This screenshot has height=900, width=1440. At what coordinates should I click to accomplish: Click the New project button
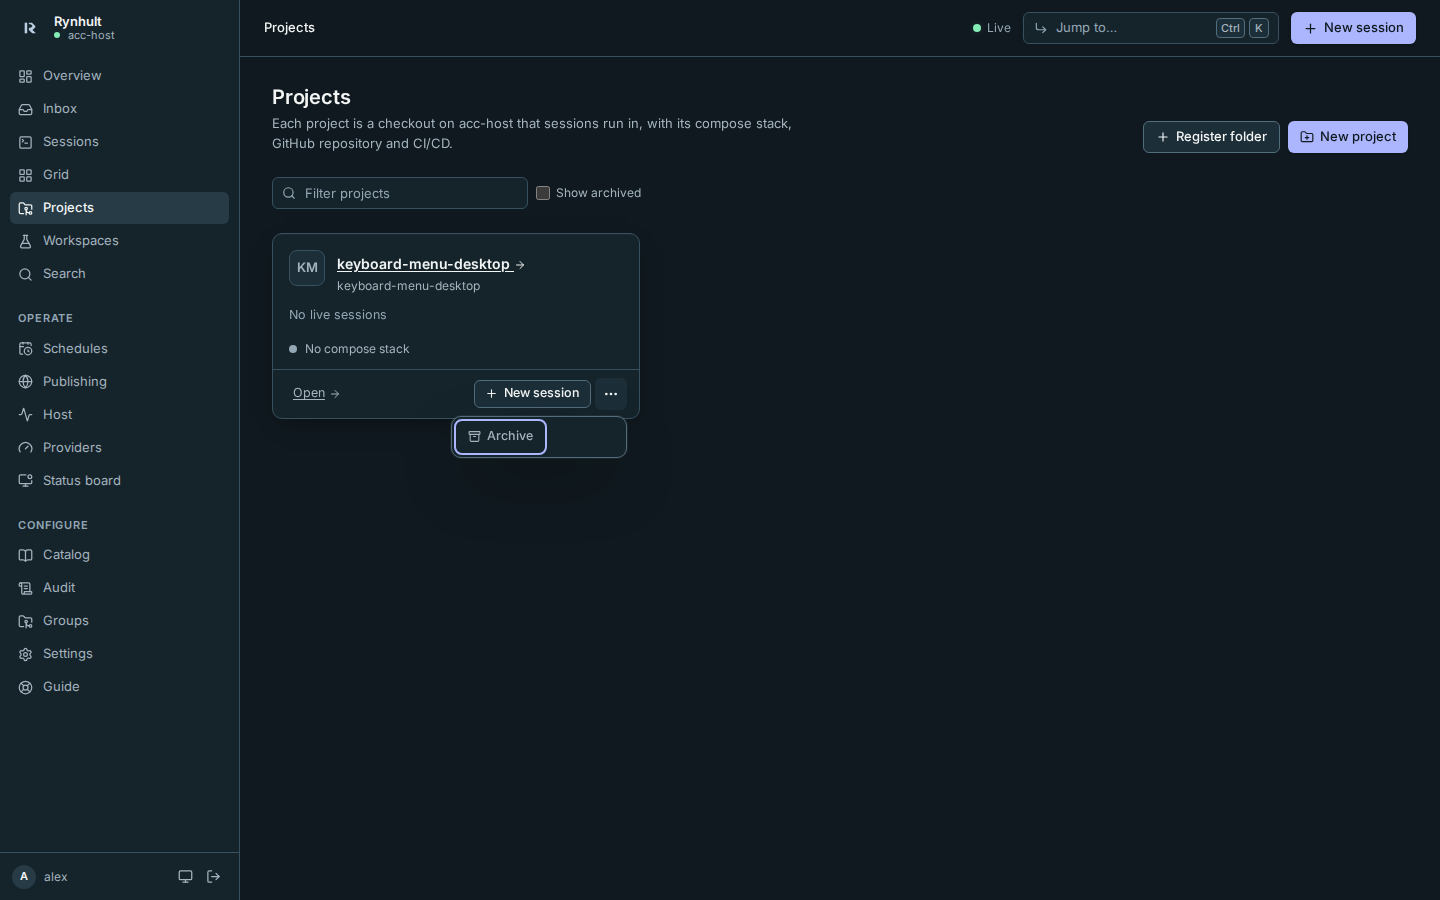(x=1347, y=137)
